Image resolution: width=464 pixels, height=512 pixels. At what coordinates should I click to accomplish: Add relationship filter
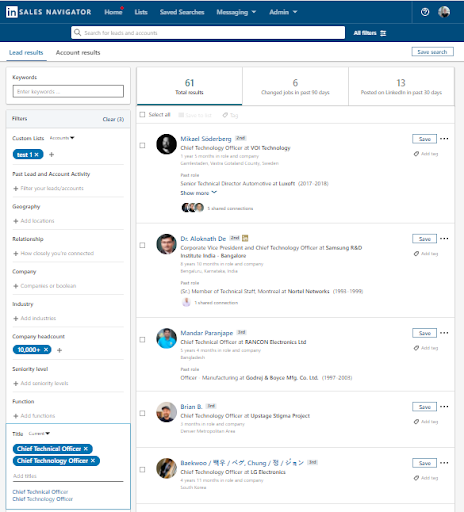[53, 253]
